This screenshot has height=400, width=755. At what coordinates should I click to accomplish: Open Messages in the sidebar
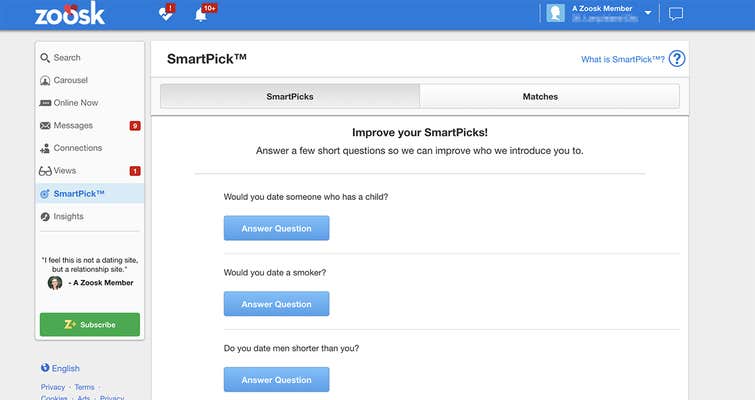[x=73, y=126]
